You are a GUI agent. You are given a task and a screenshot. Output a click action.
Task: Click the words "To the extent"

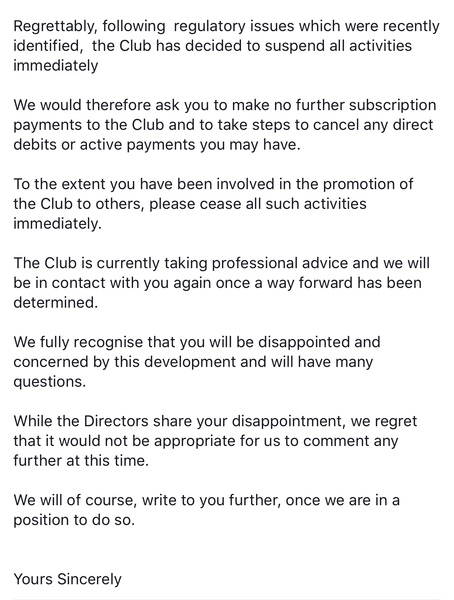60,184
